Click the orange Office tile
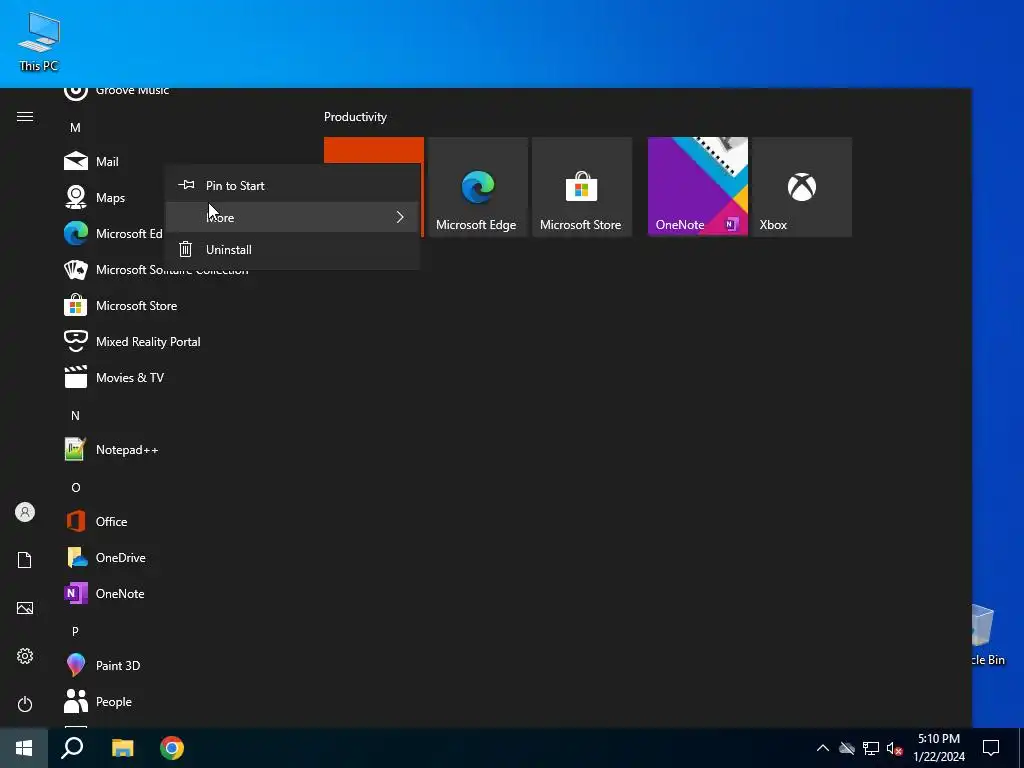 [x=374, y=150]
